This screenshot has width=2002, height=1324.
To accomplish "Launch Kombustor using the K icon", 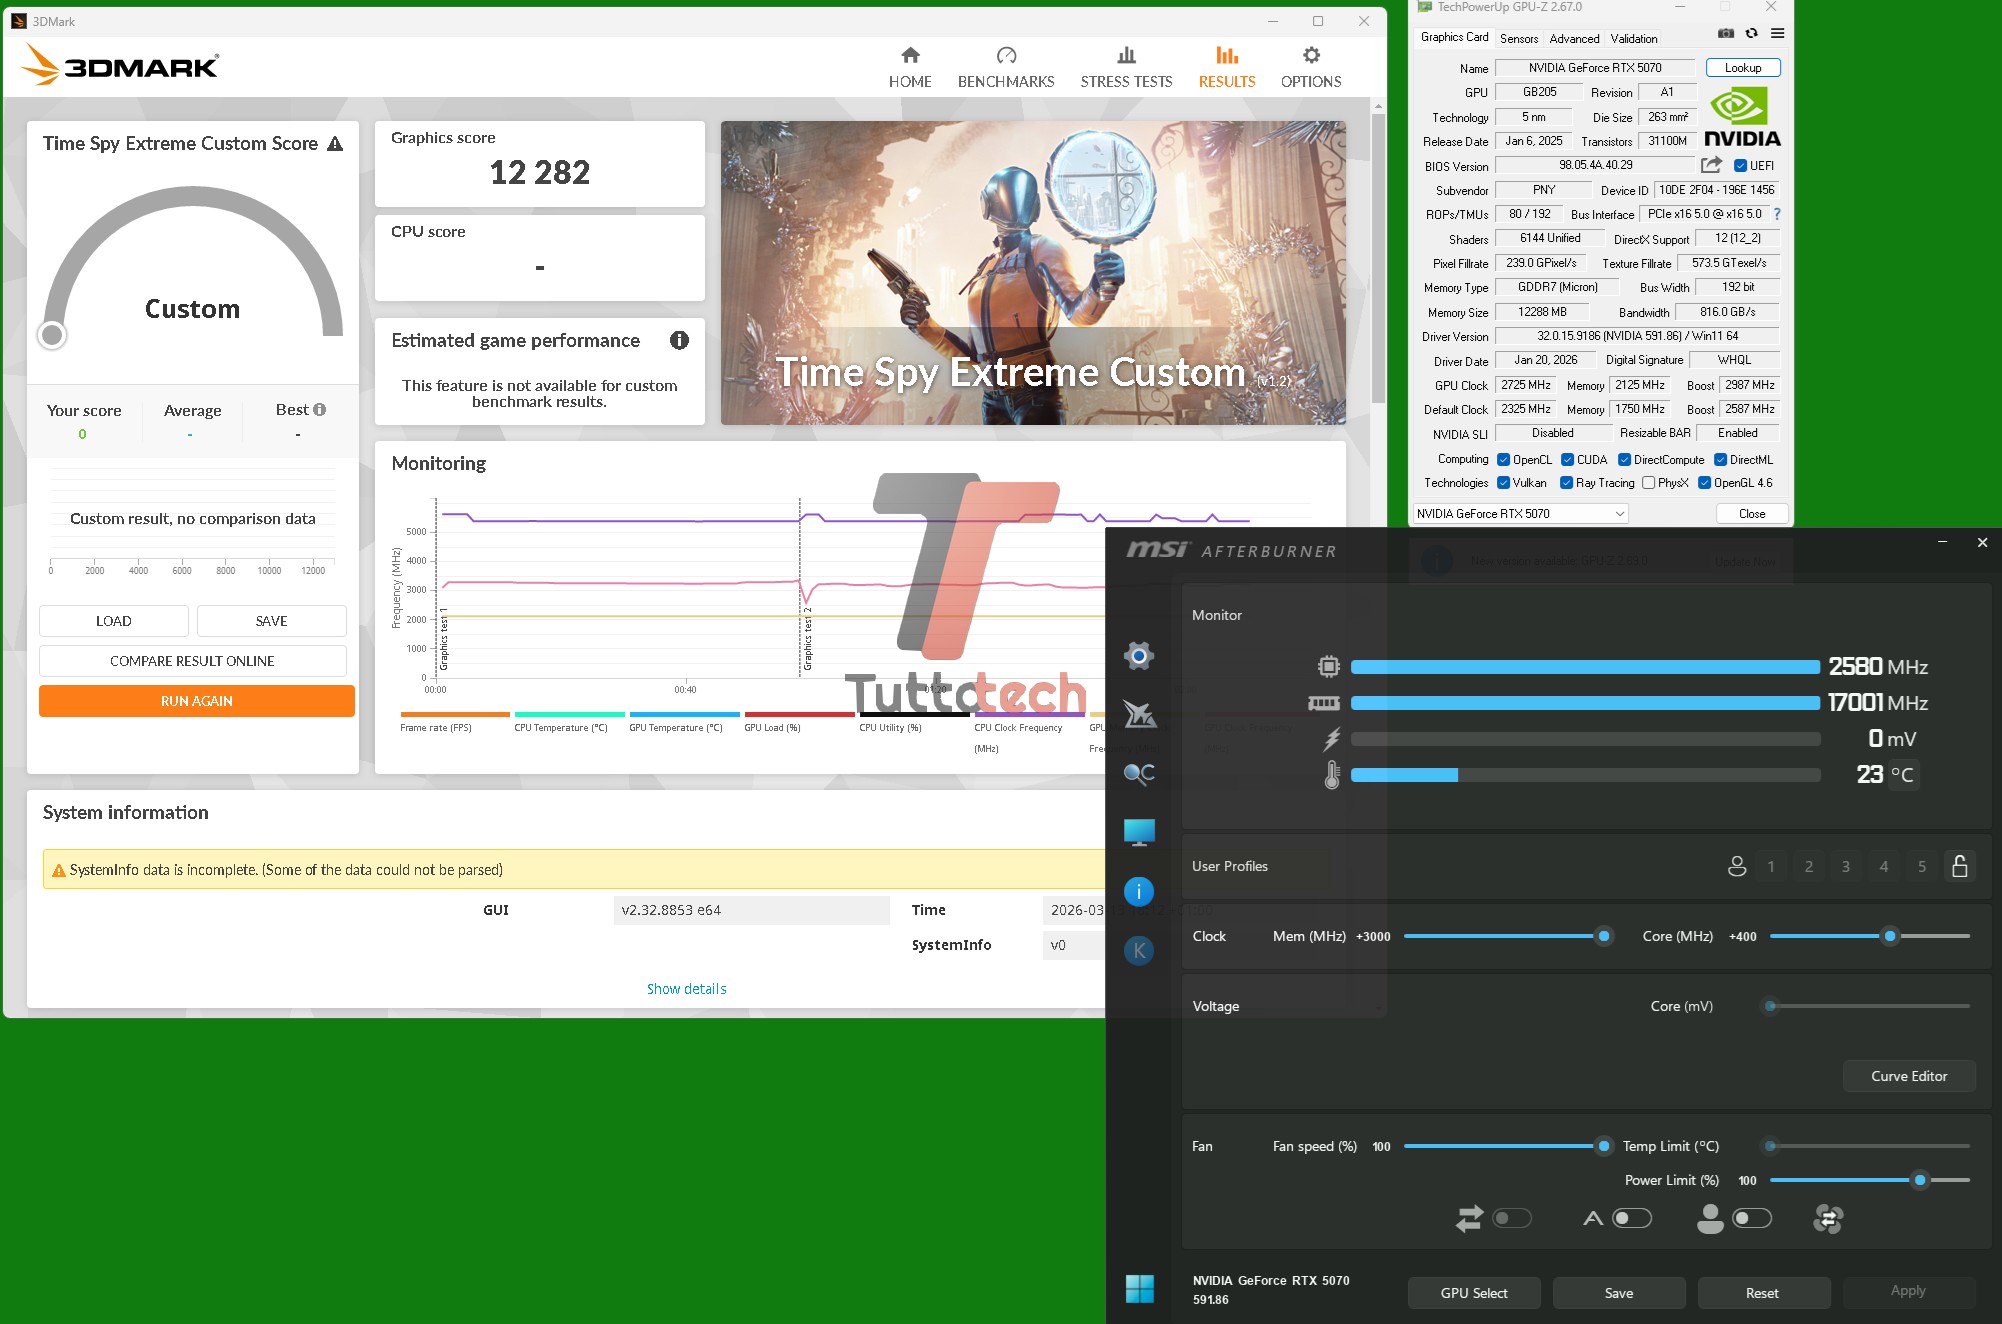I will point(1139,950).
